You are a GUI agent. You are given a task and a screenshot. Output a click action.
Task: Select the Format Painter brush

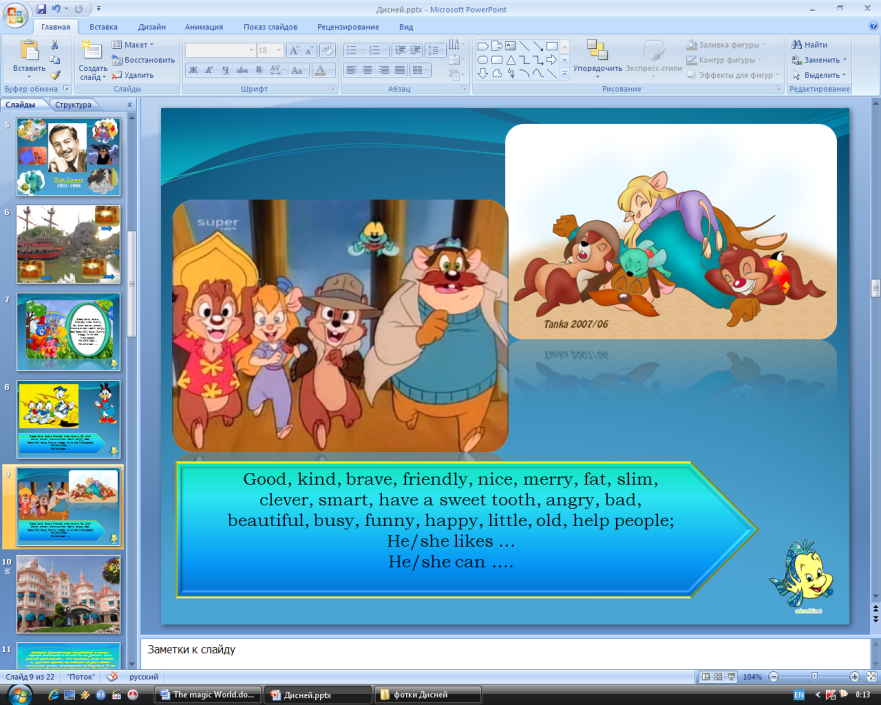pos(55,75)
